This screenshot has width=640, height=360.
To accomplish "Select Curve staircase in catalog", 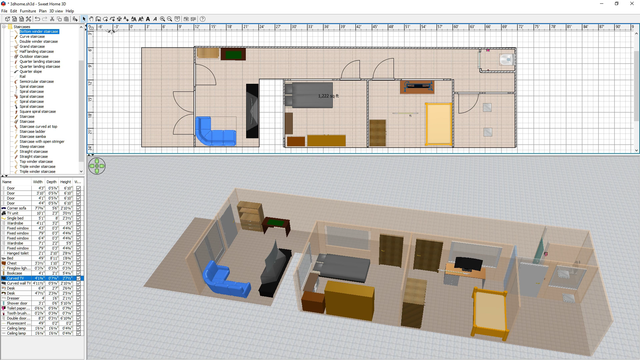I will pyautogui.click(x=32, y=36).
